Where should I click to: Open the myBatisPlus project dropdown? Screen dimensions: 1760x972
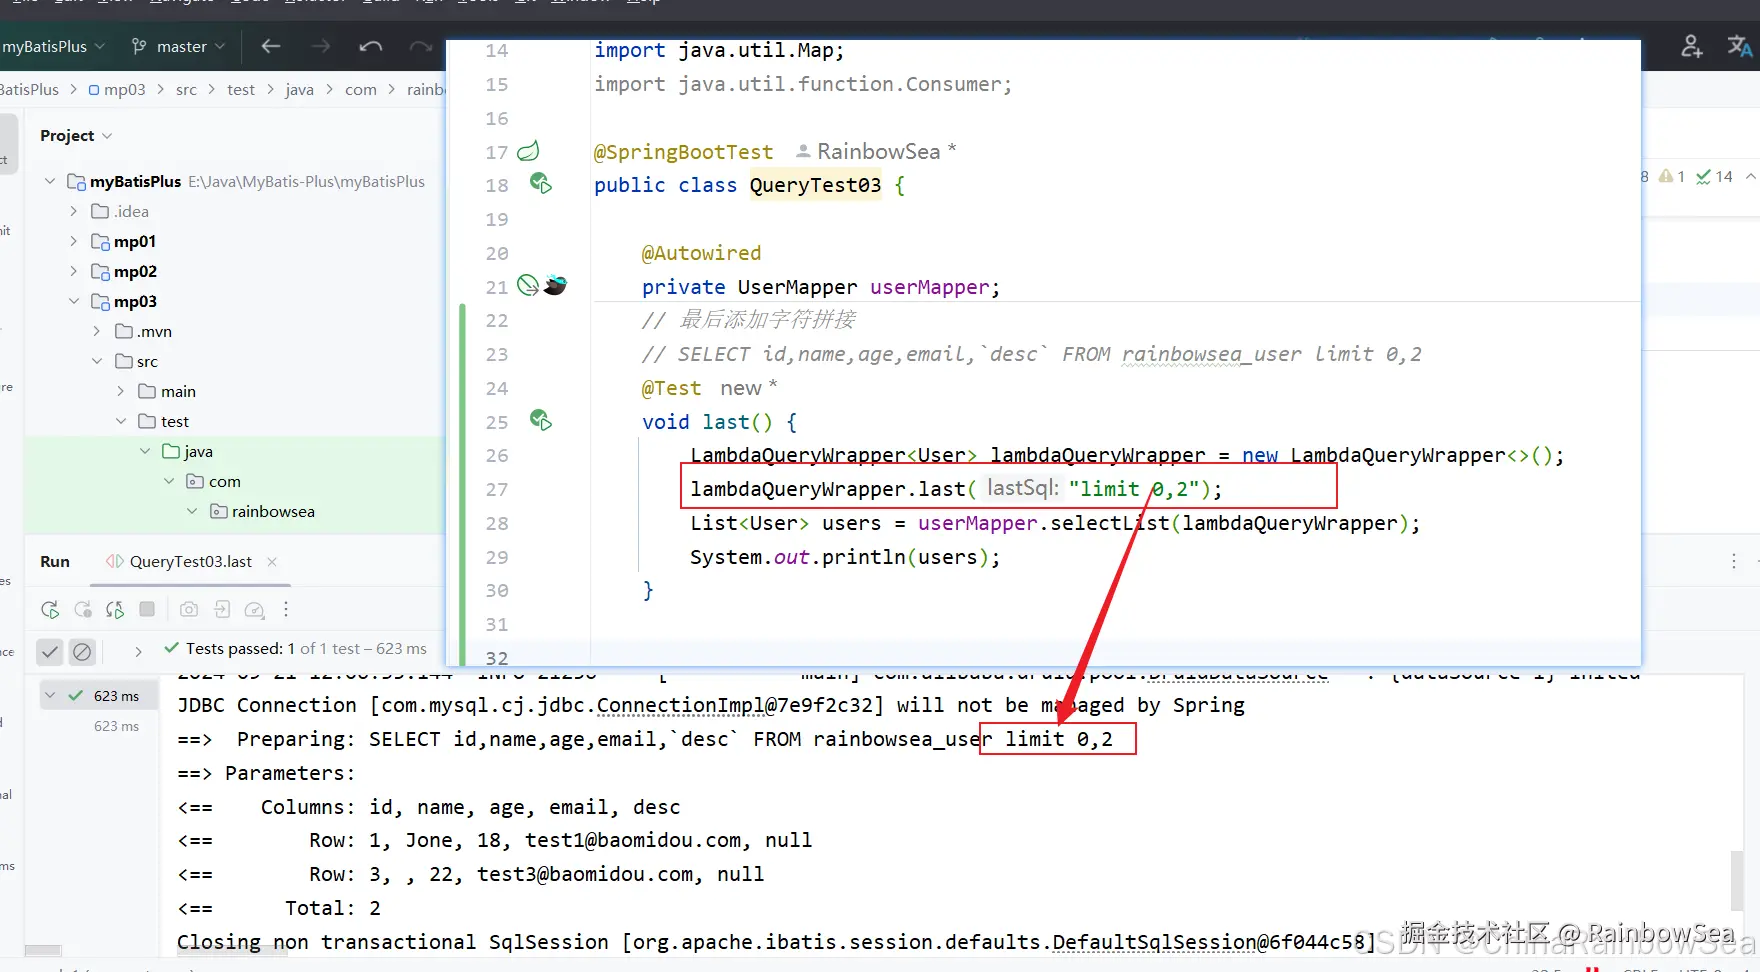[53, 46]
